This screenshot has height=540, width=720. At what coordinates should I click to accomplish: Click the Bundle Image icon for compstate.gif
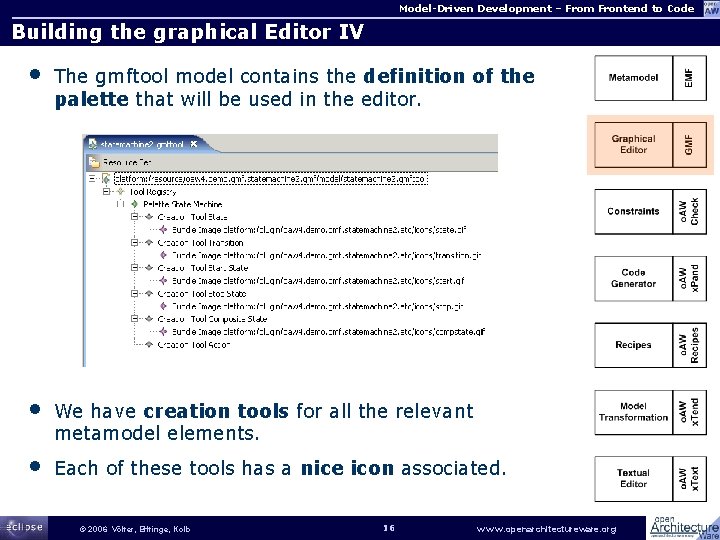(163, 331)
